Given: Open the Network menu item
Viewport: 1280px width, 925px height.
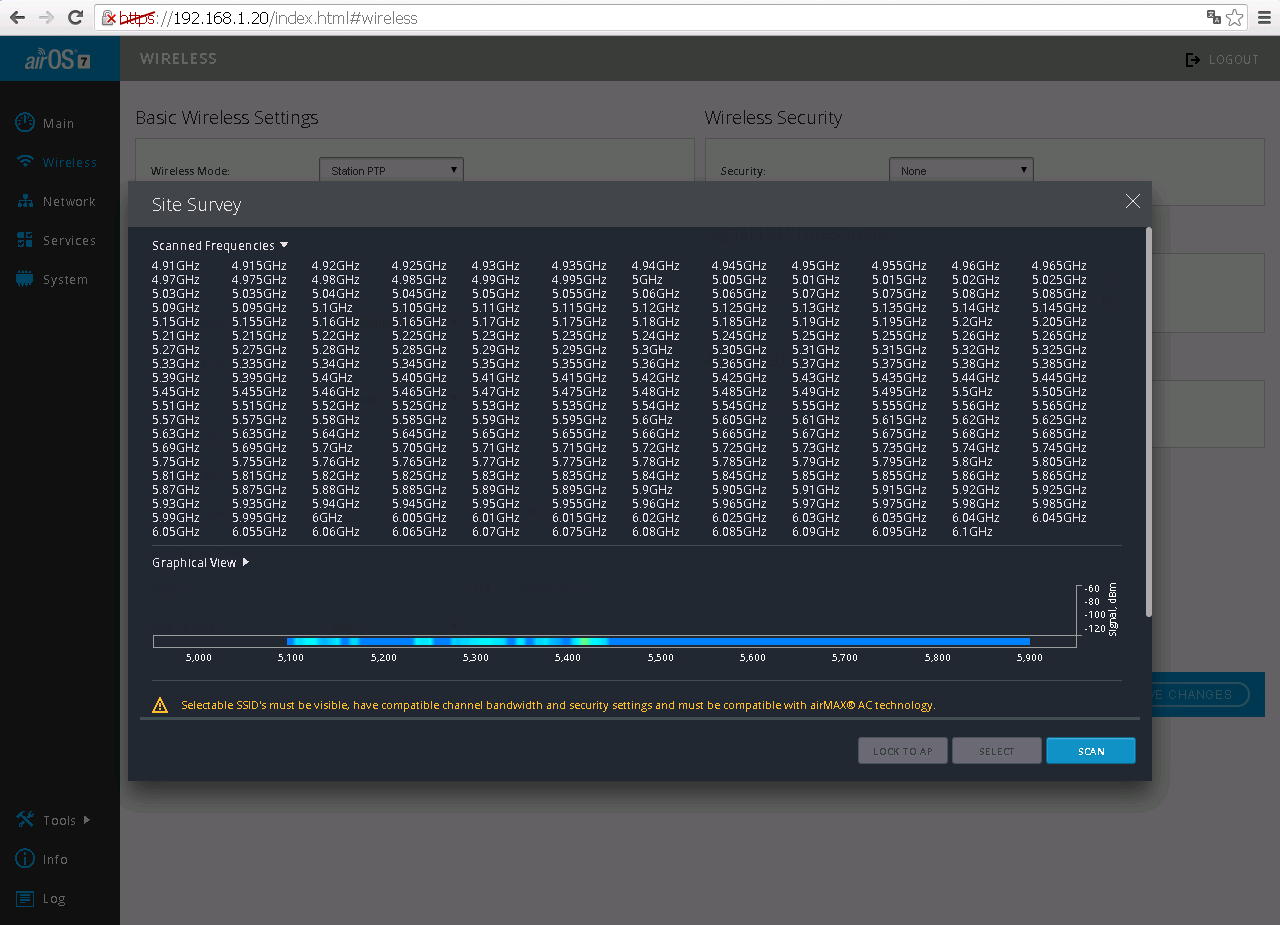Looking at the screenshot, I should (x=69, y=201).
